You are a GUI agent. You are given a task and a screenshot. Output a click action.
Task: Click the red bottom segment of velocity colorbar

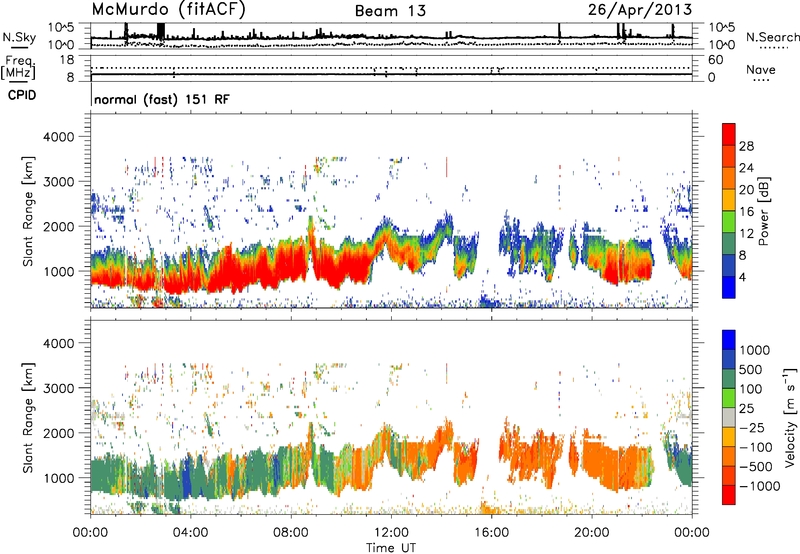729,495
